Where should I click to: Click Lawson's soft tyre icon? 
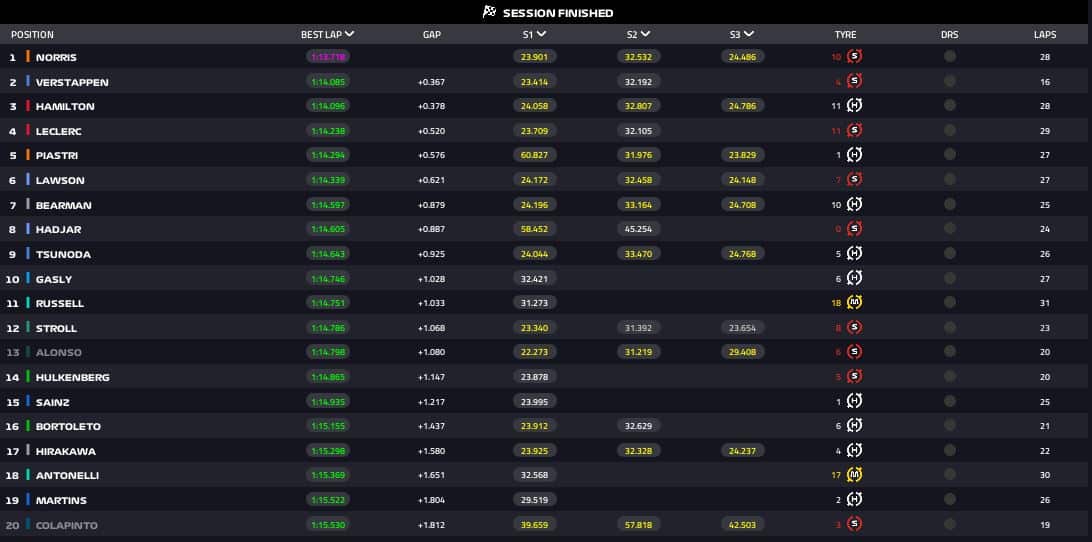click(x=855, y=180)
